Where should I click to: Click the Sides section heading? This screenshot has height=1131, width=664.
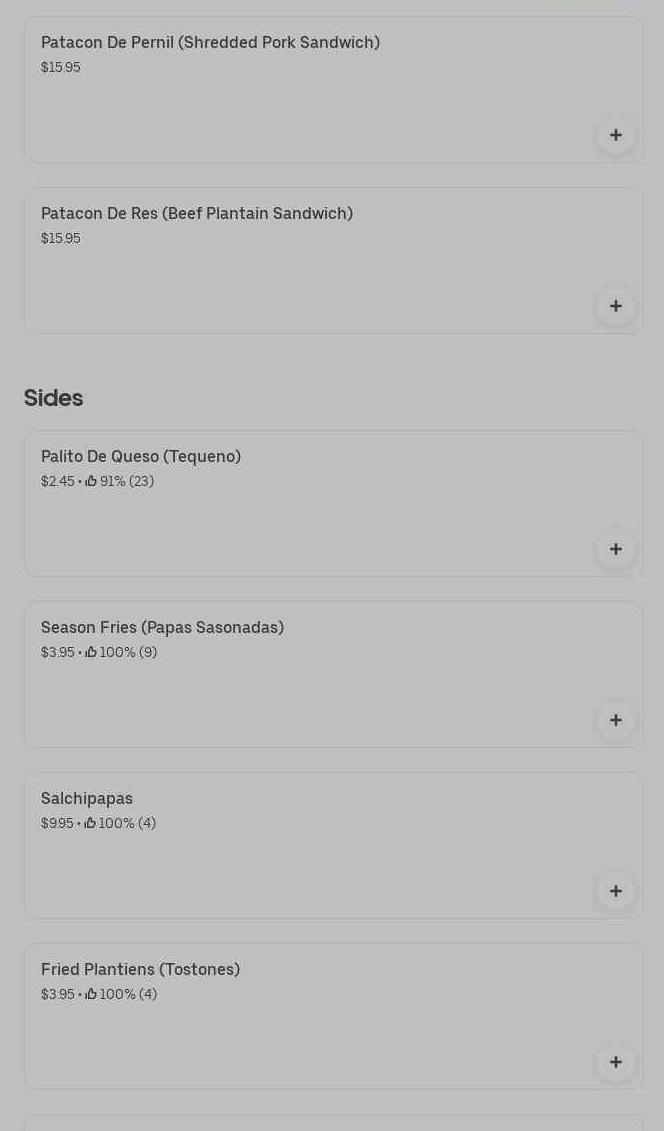pos(53,398)
